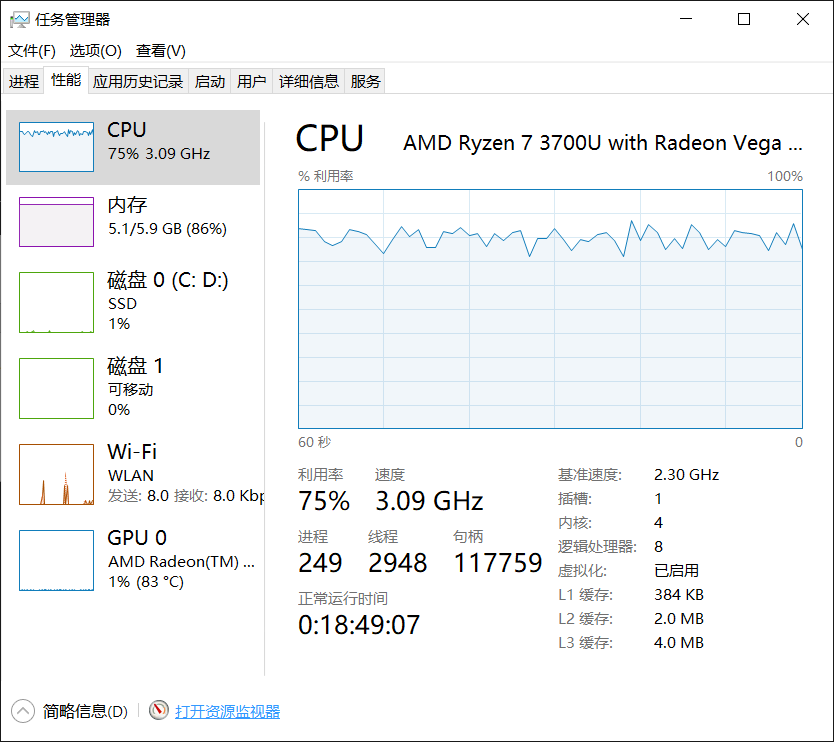Image resolution: width=834 pixels, height=742 pixels.
Task: Click the Resource Monitor gauge icon
Action: pos(158,711)
